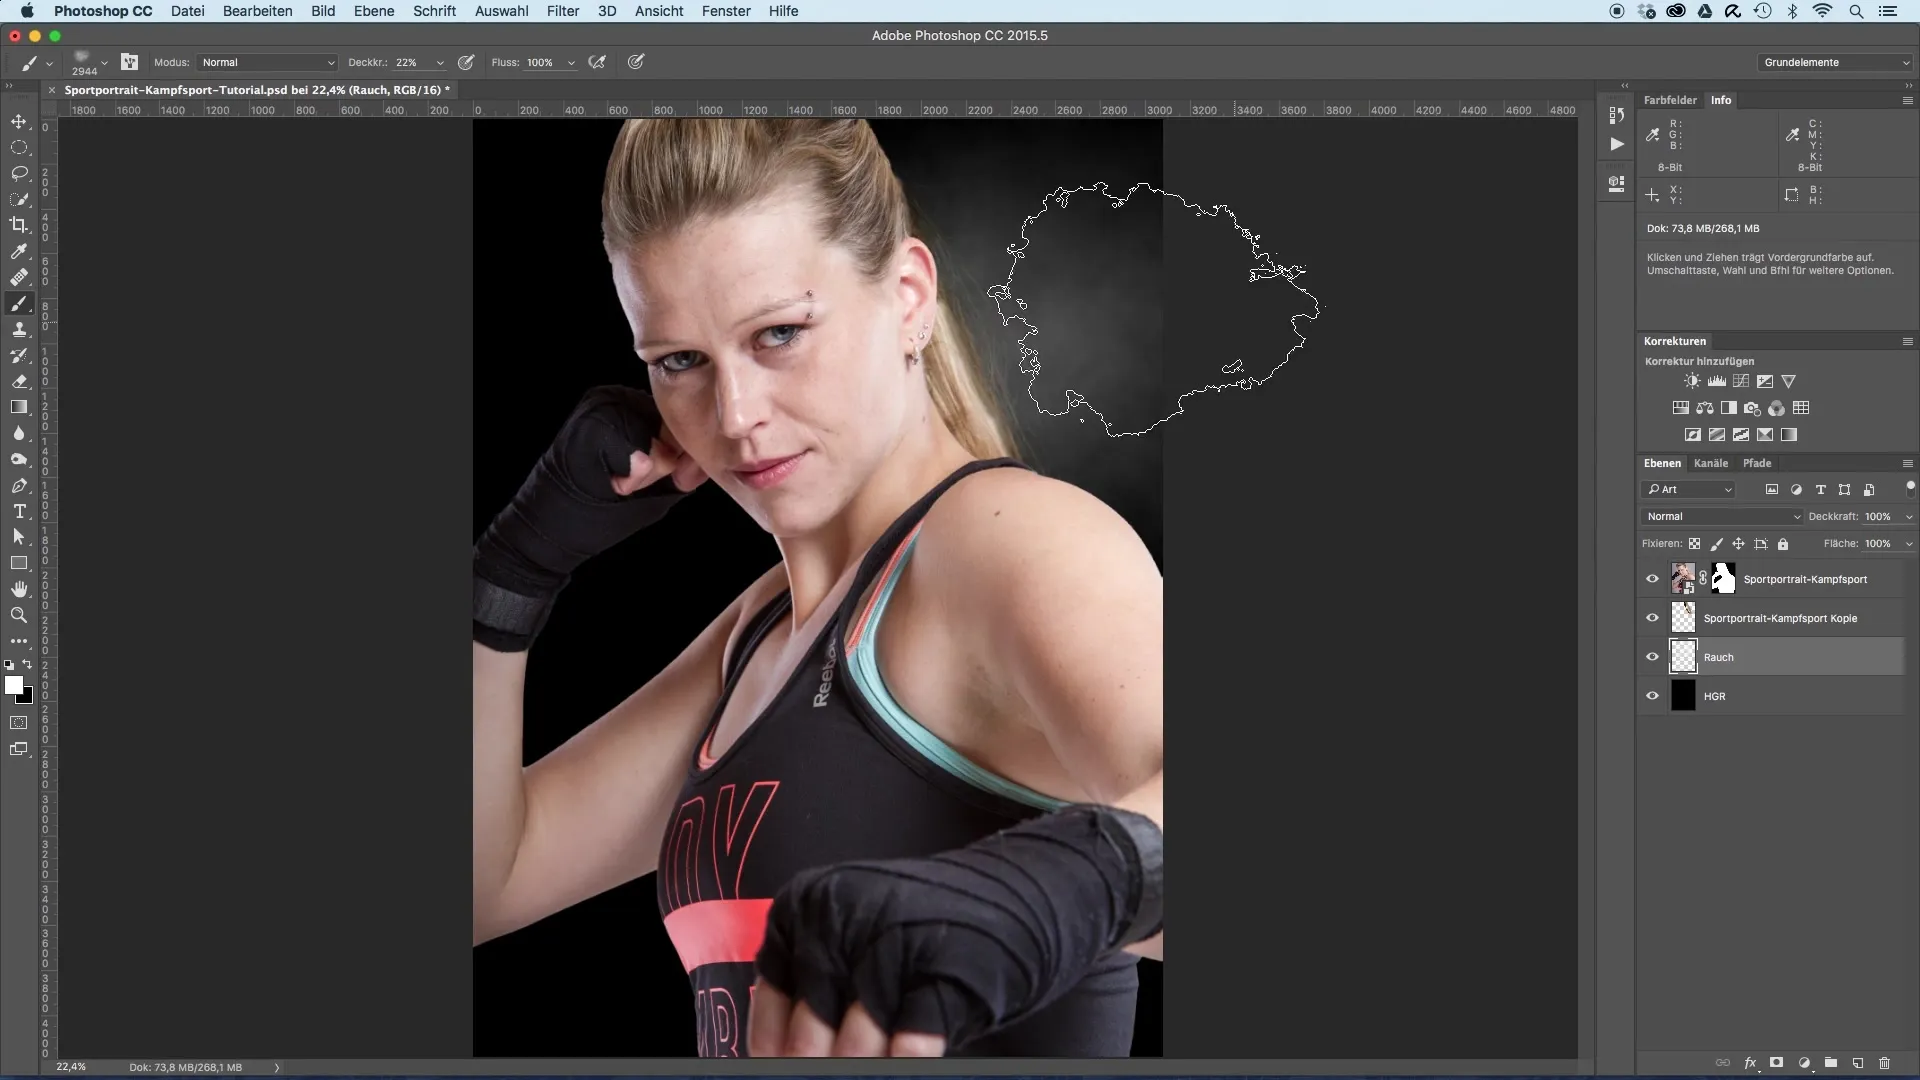
Task: Add a Photo Filter adjustment
Action: 1752,408
